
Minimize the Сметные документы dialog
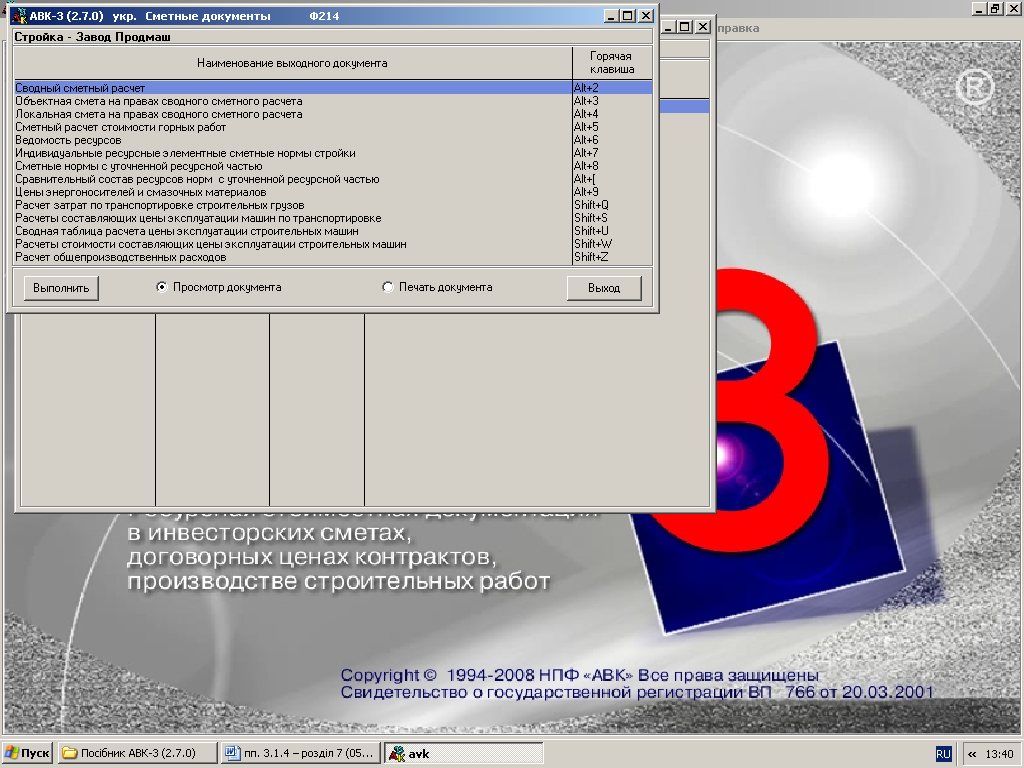[611, 16]
